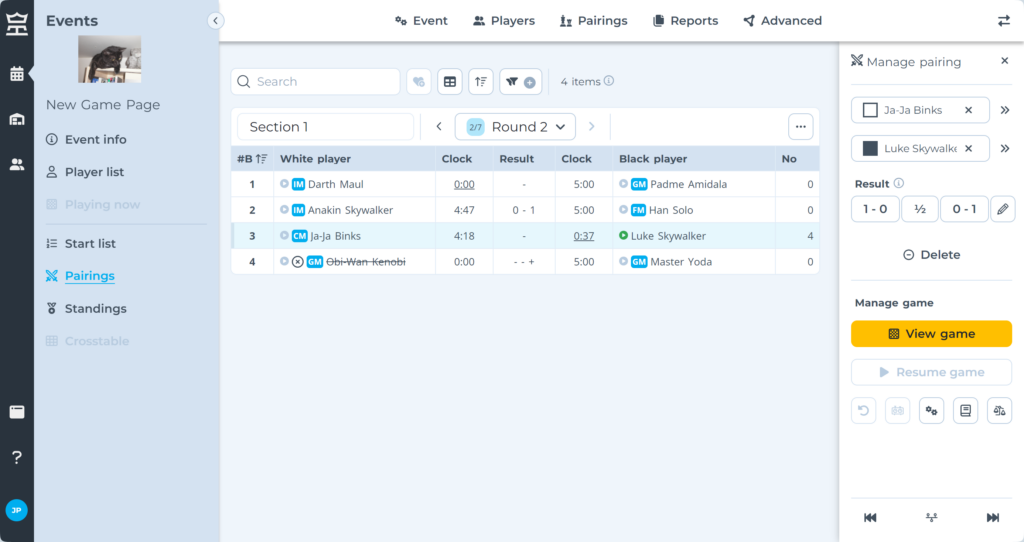Set the result to 1 - 0
The width and height of the screenshot is (1024, 542).
875,209
